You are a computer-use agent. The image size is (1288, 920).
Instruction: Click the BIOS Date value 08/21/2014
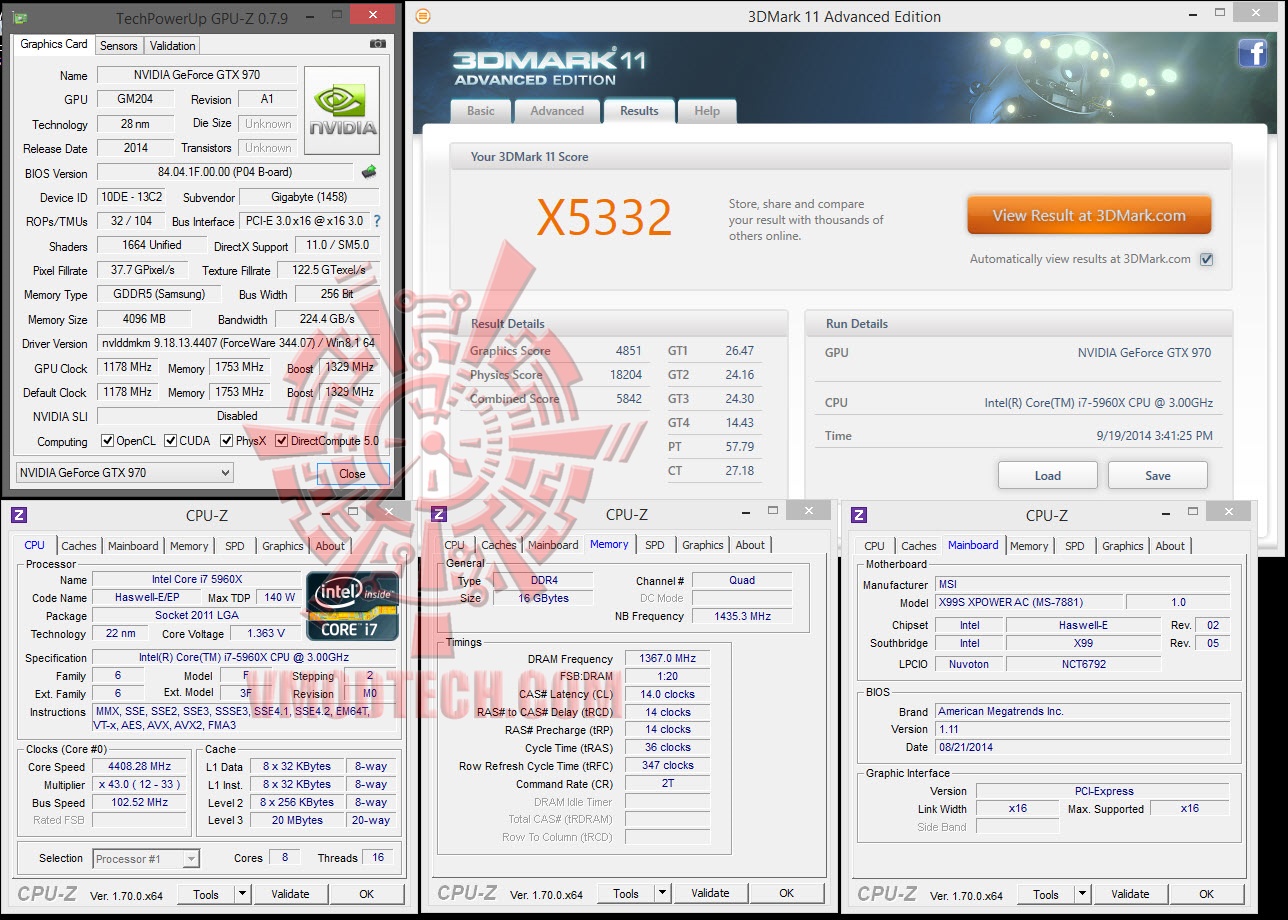click(x=1083, y=747)
